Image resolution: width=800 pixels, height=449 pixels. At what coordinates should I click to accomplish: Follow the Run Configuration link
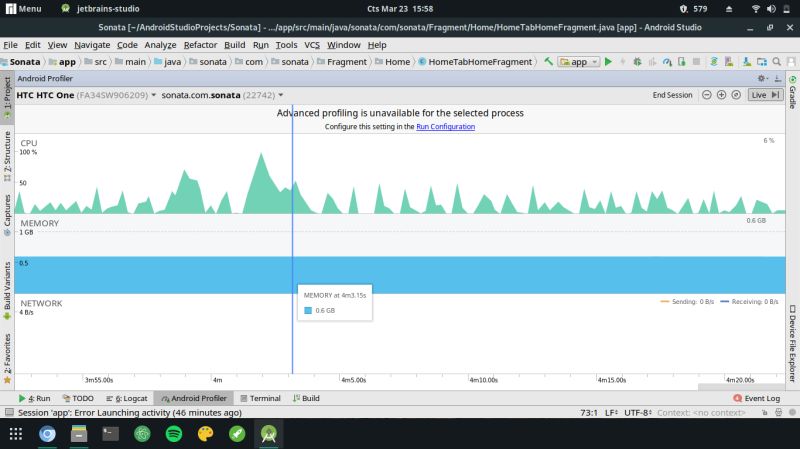(445, 127)
